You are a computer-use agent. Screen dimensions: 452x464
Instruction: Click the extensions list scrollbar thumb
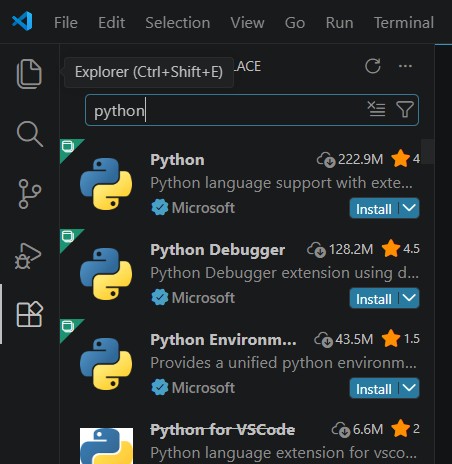(x=427, y=152)
